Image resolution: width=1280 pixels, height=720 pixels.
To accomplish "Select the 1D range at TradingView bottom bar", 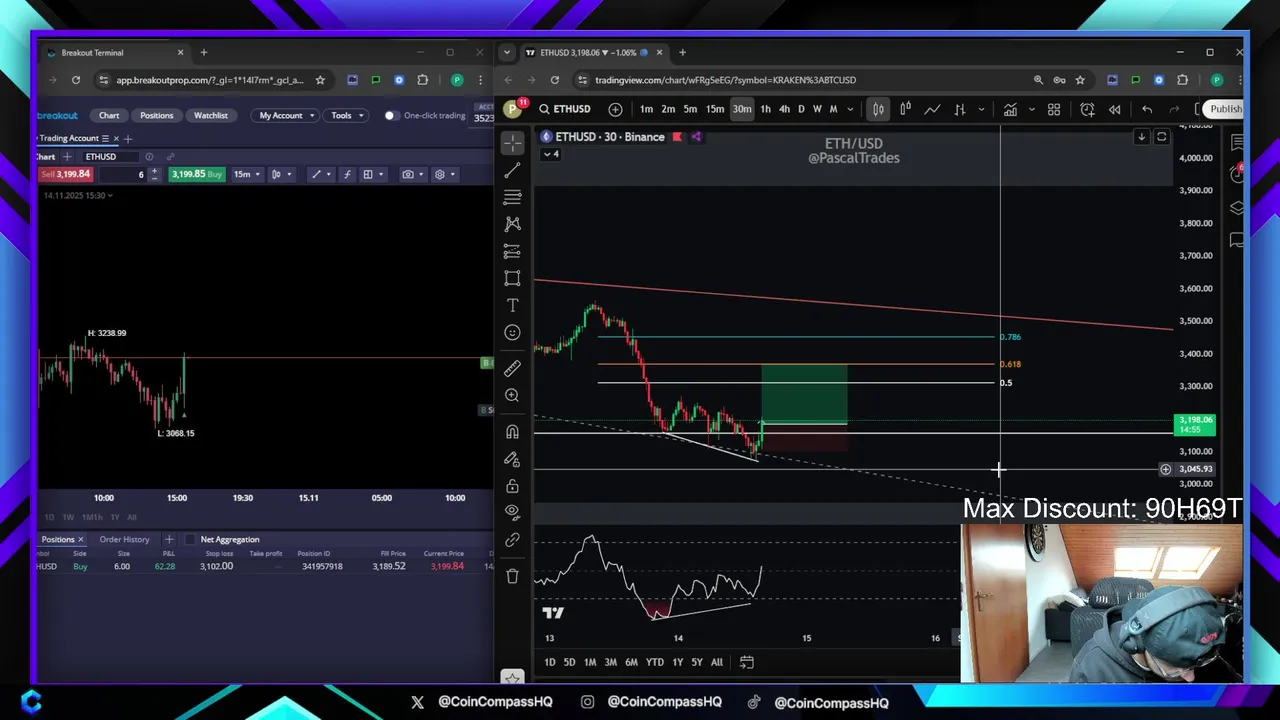I will point(549,662).
